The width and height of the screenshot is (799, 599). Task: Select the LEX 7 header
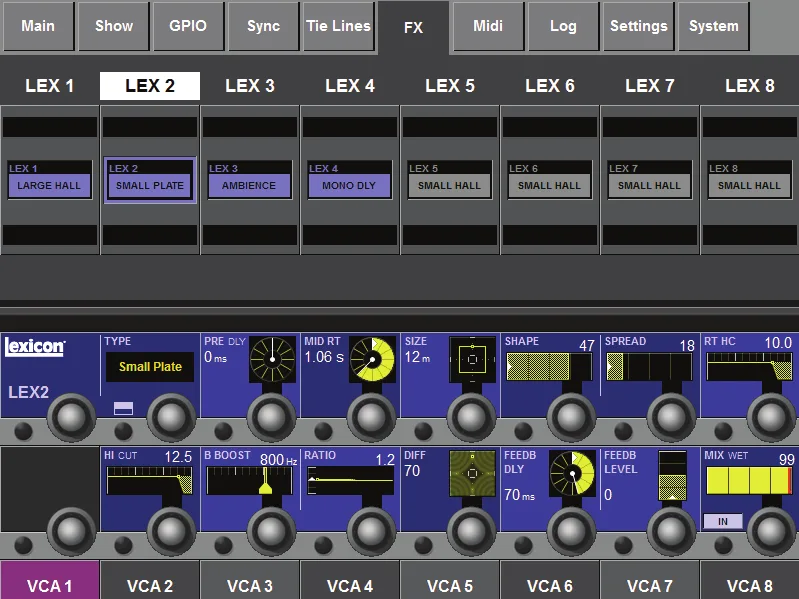point(649,86)
